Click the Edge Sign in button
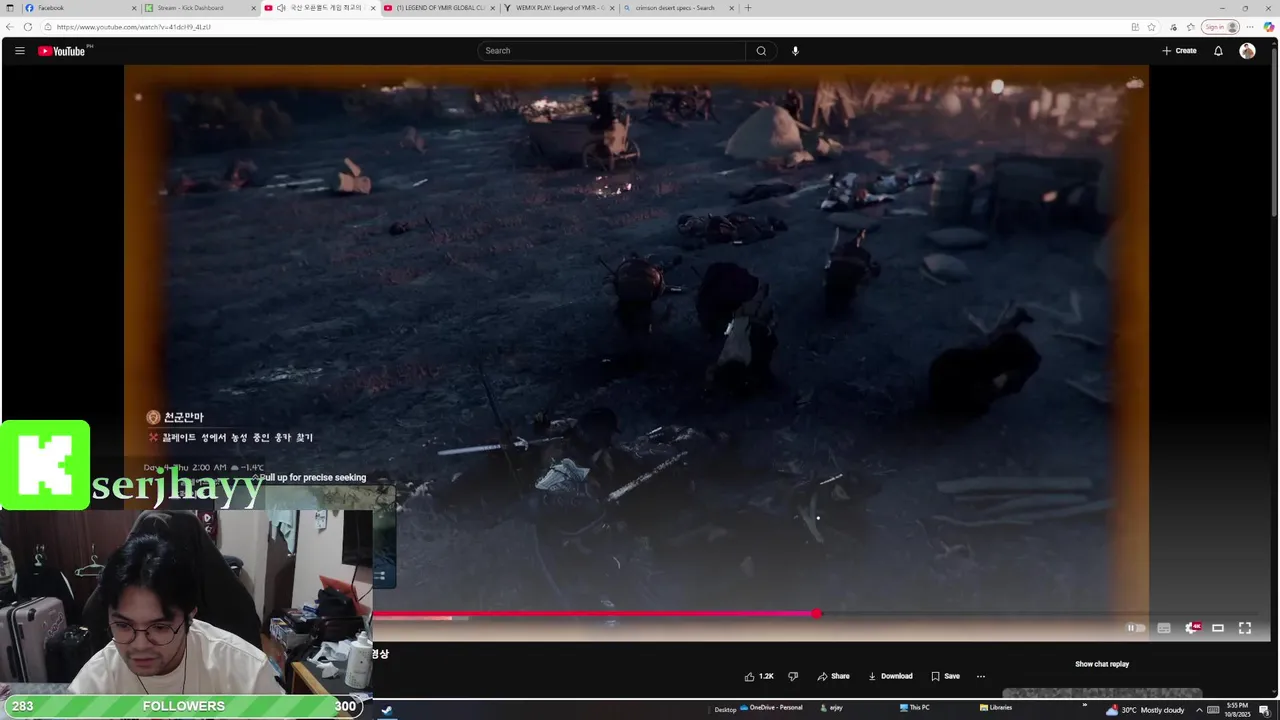This screenshot has width=1280, height=720. (1220, 27)
